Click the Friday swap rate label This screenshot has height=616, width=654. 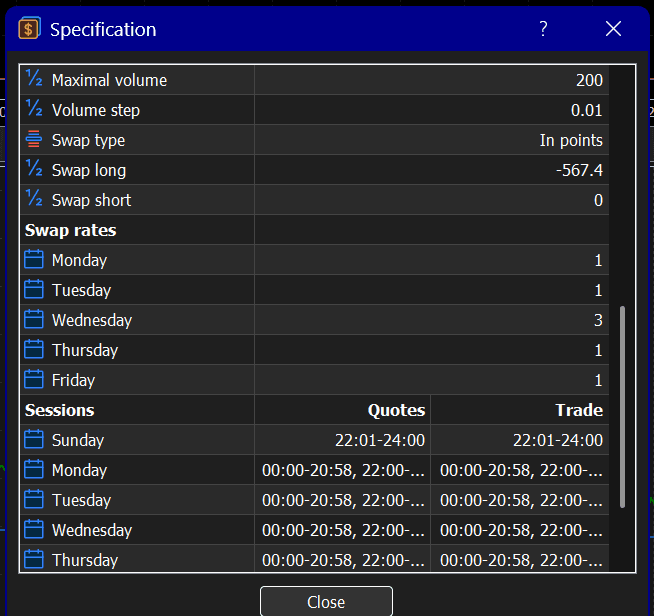pos(73,380)
